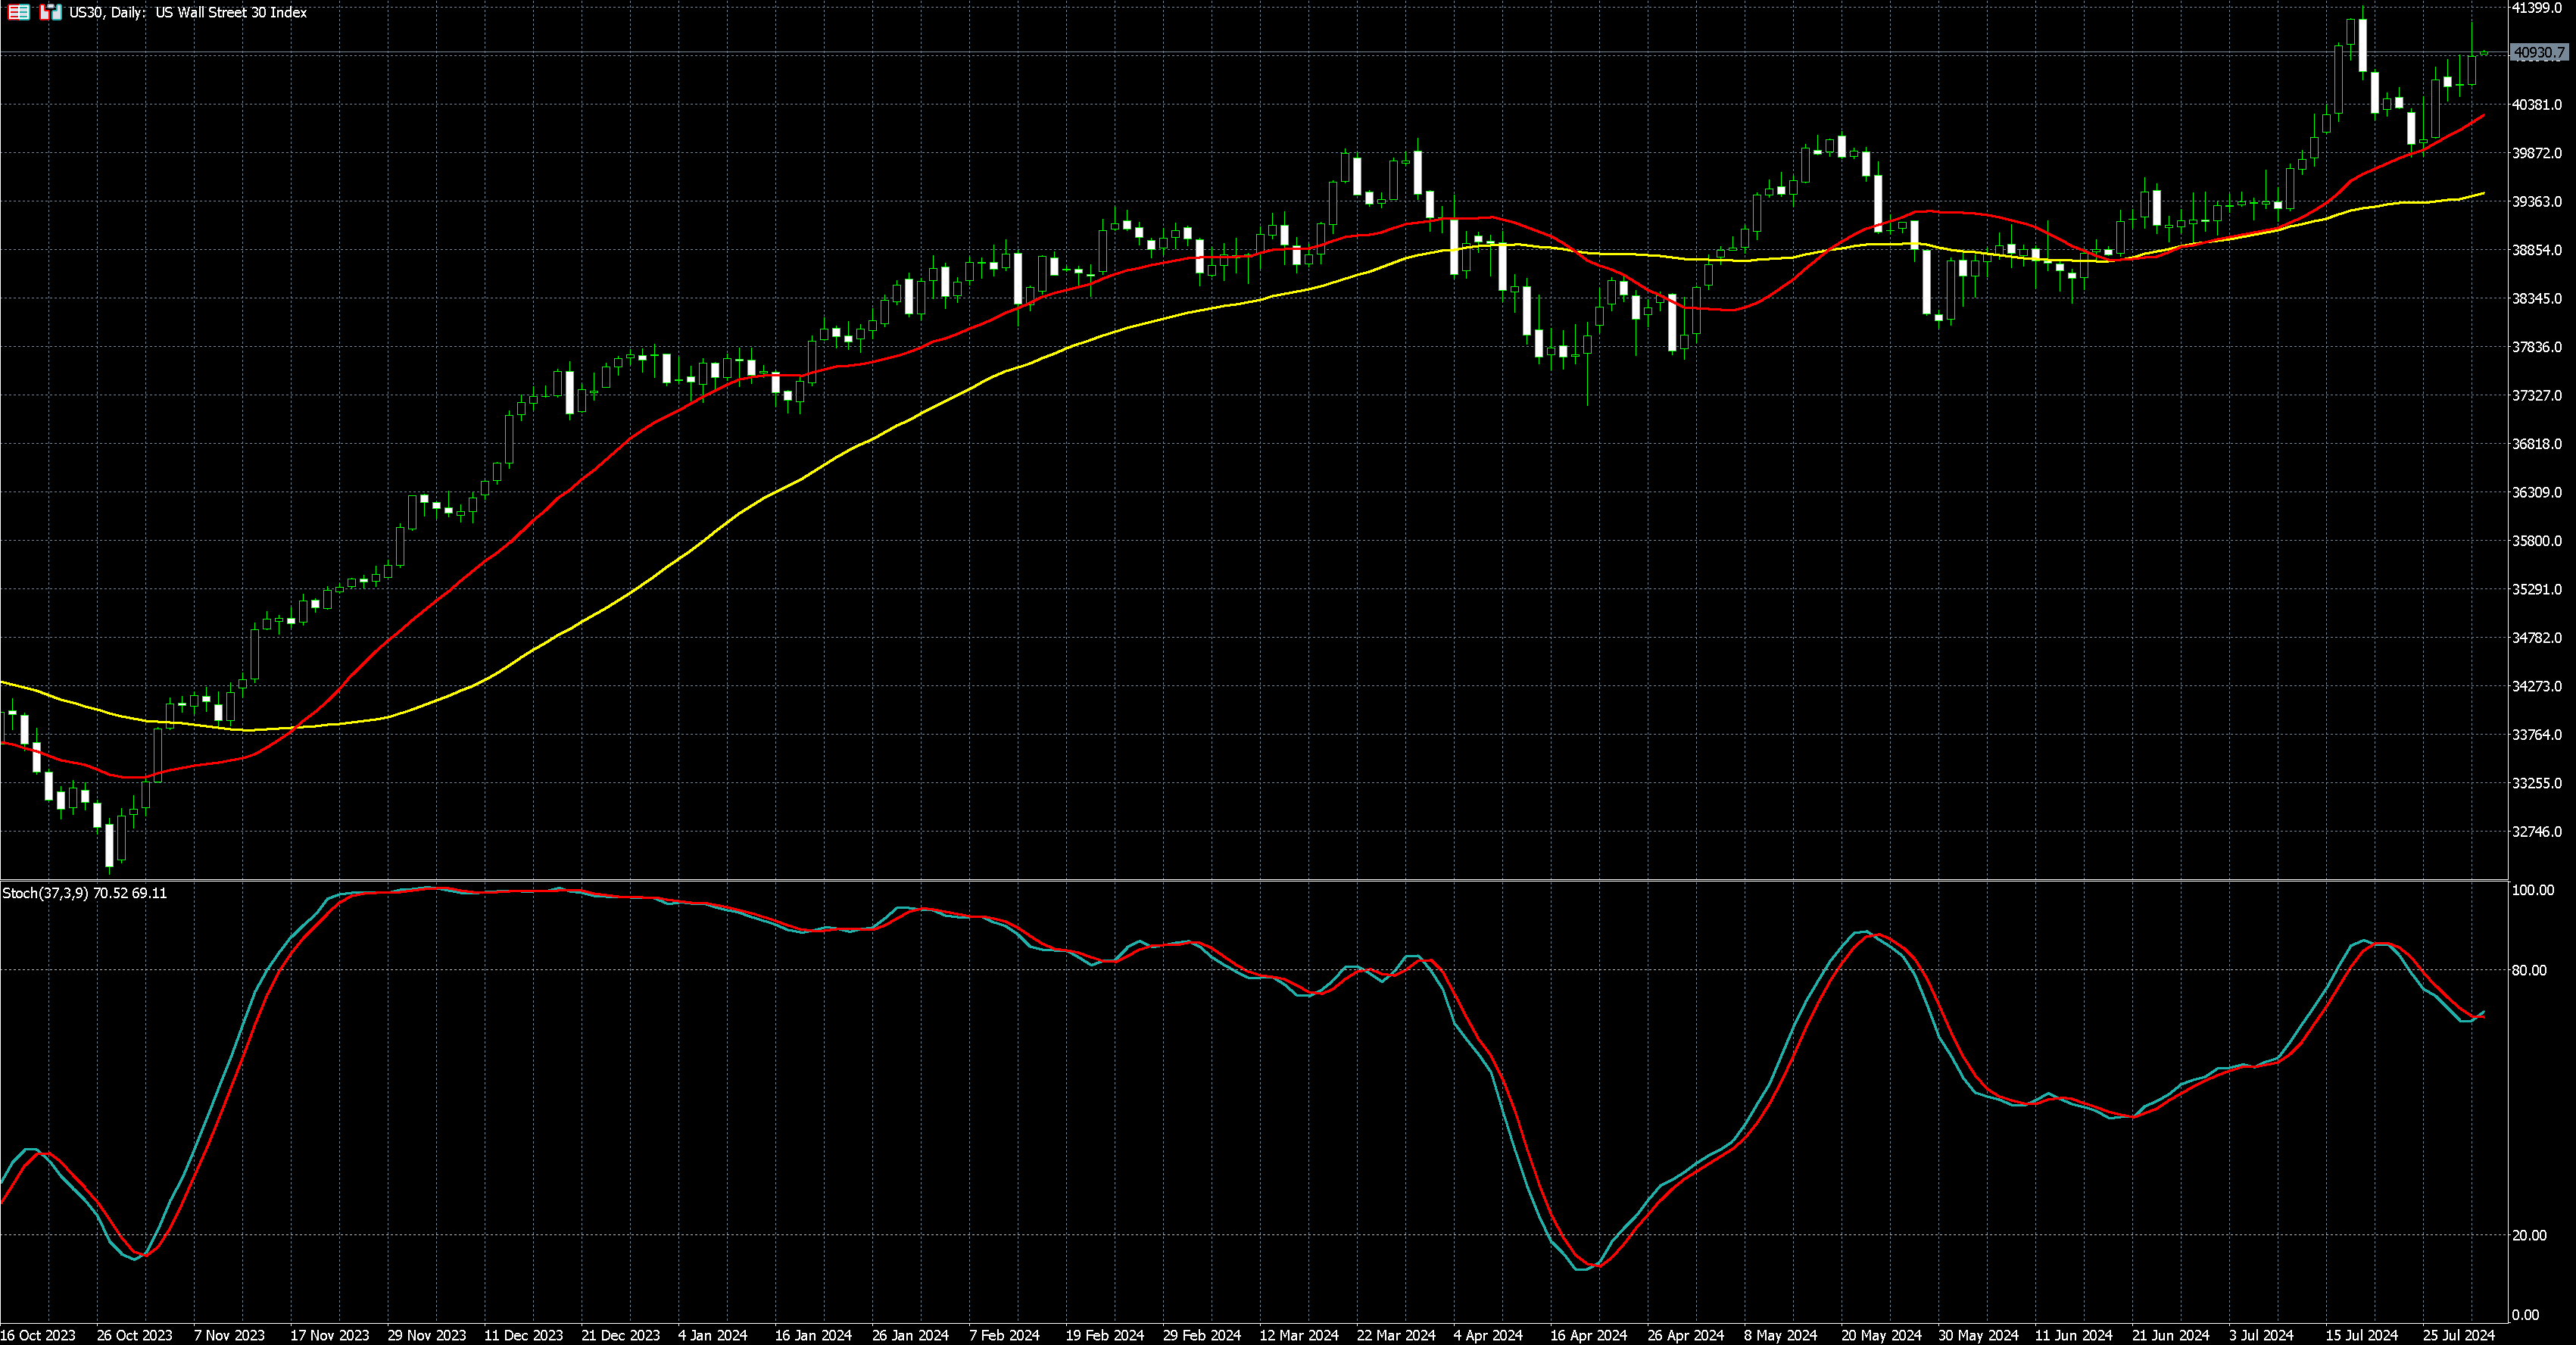Viewport: 2576px width, 1345px height.
Task: Click the 80.00 level on the stochastic scale
Action: click(x=2529, y=970)
